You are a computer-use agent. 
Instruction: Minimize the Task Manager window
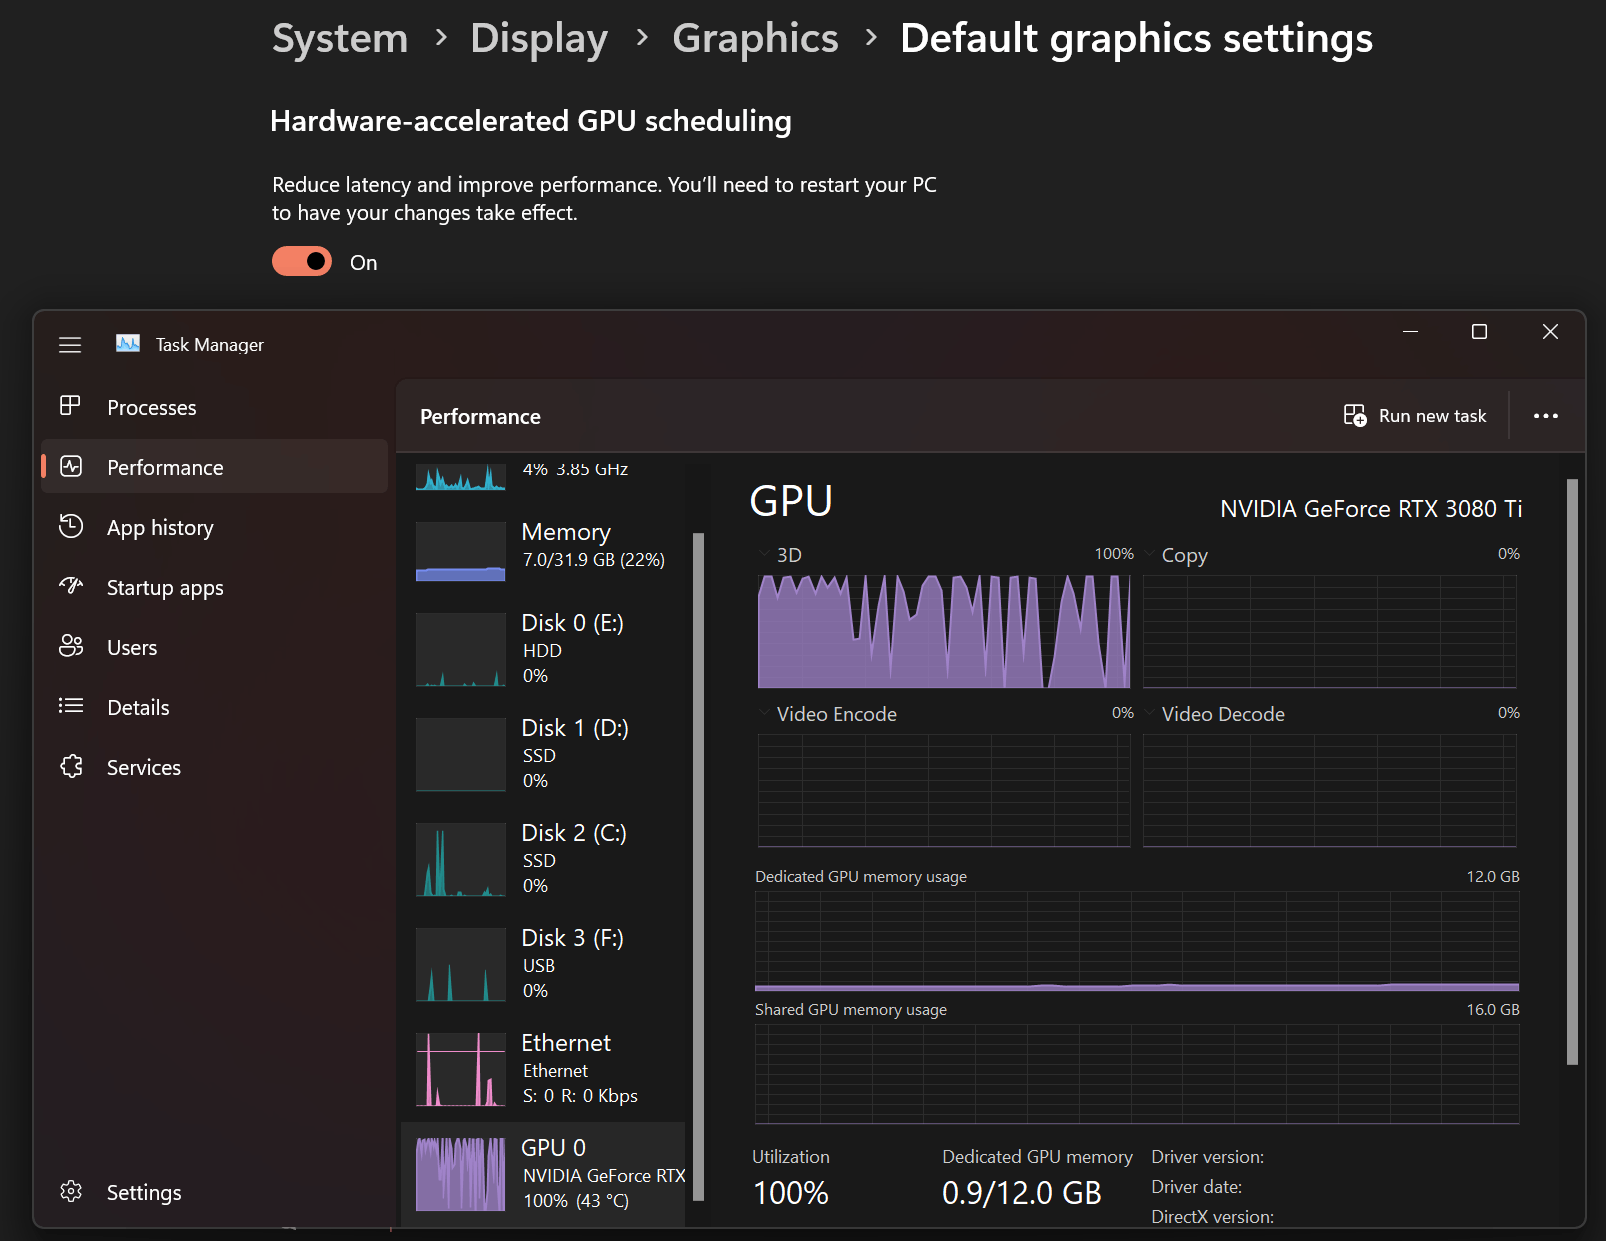[1410, 332]
